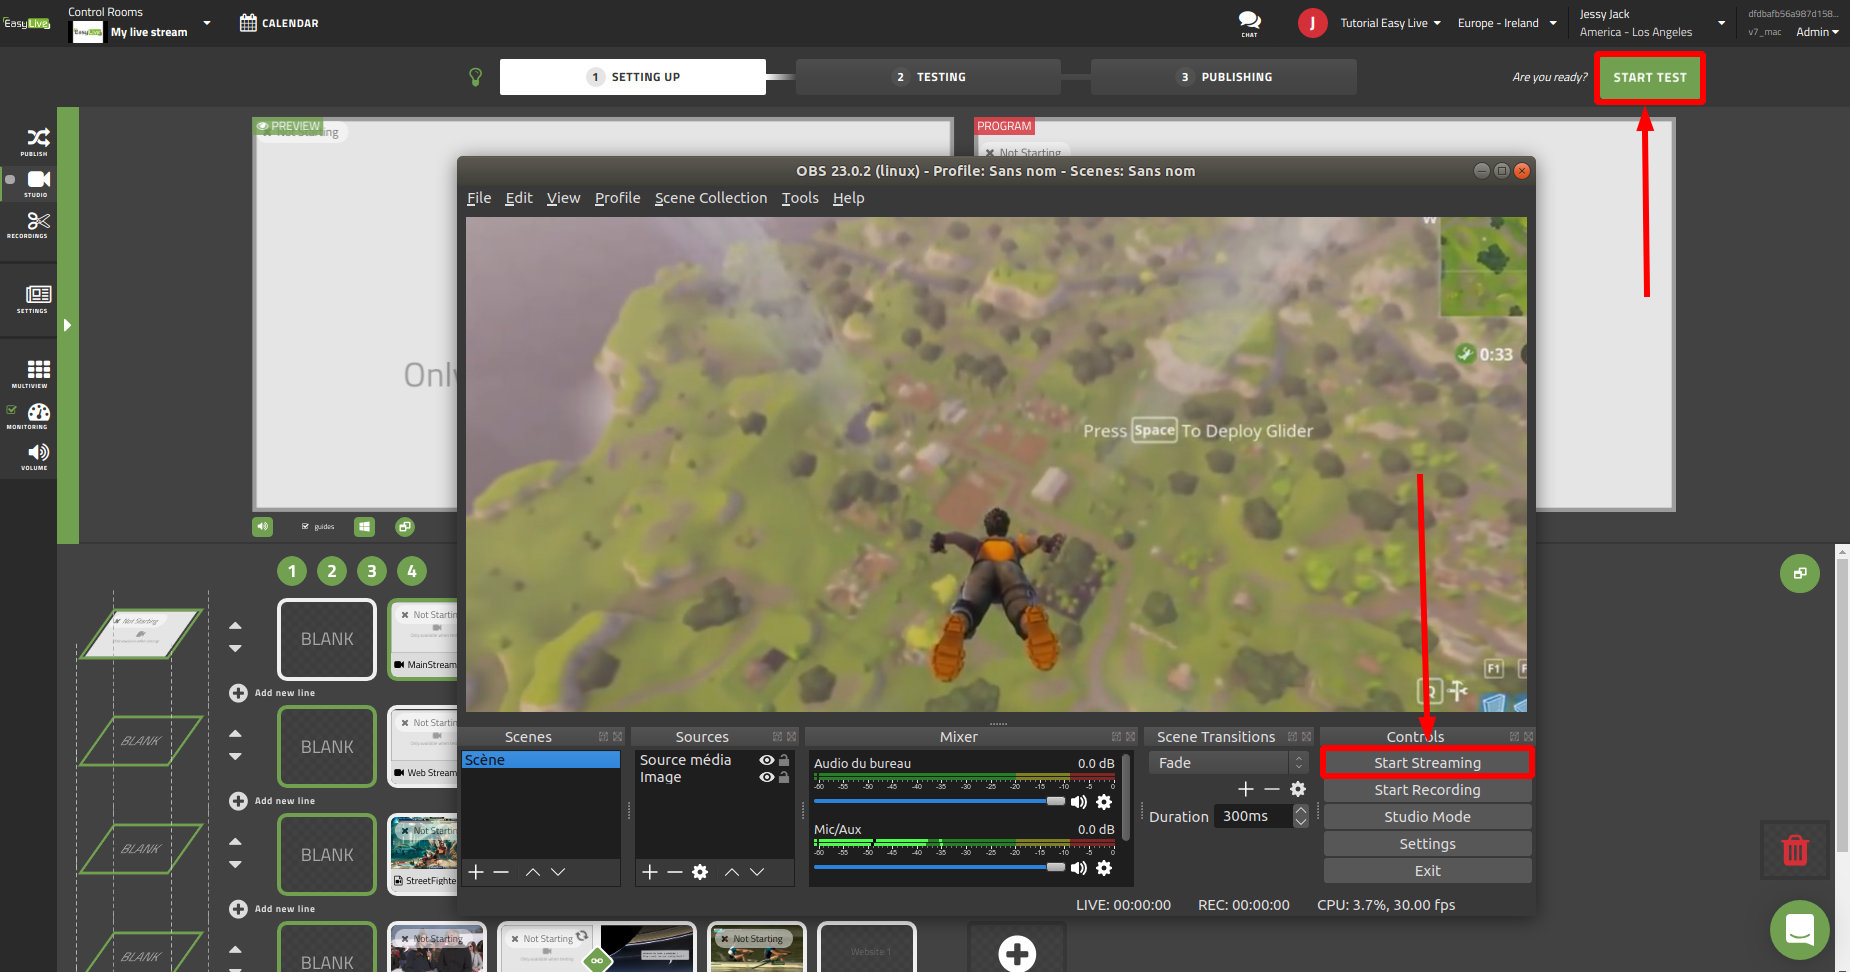The height and width of the screenshot is (972, 1850).
Task: Open the support chat bubble
Action: 1799,930
